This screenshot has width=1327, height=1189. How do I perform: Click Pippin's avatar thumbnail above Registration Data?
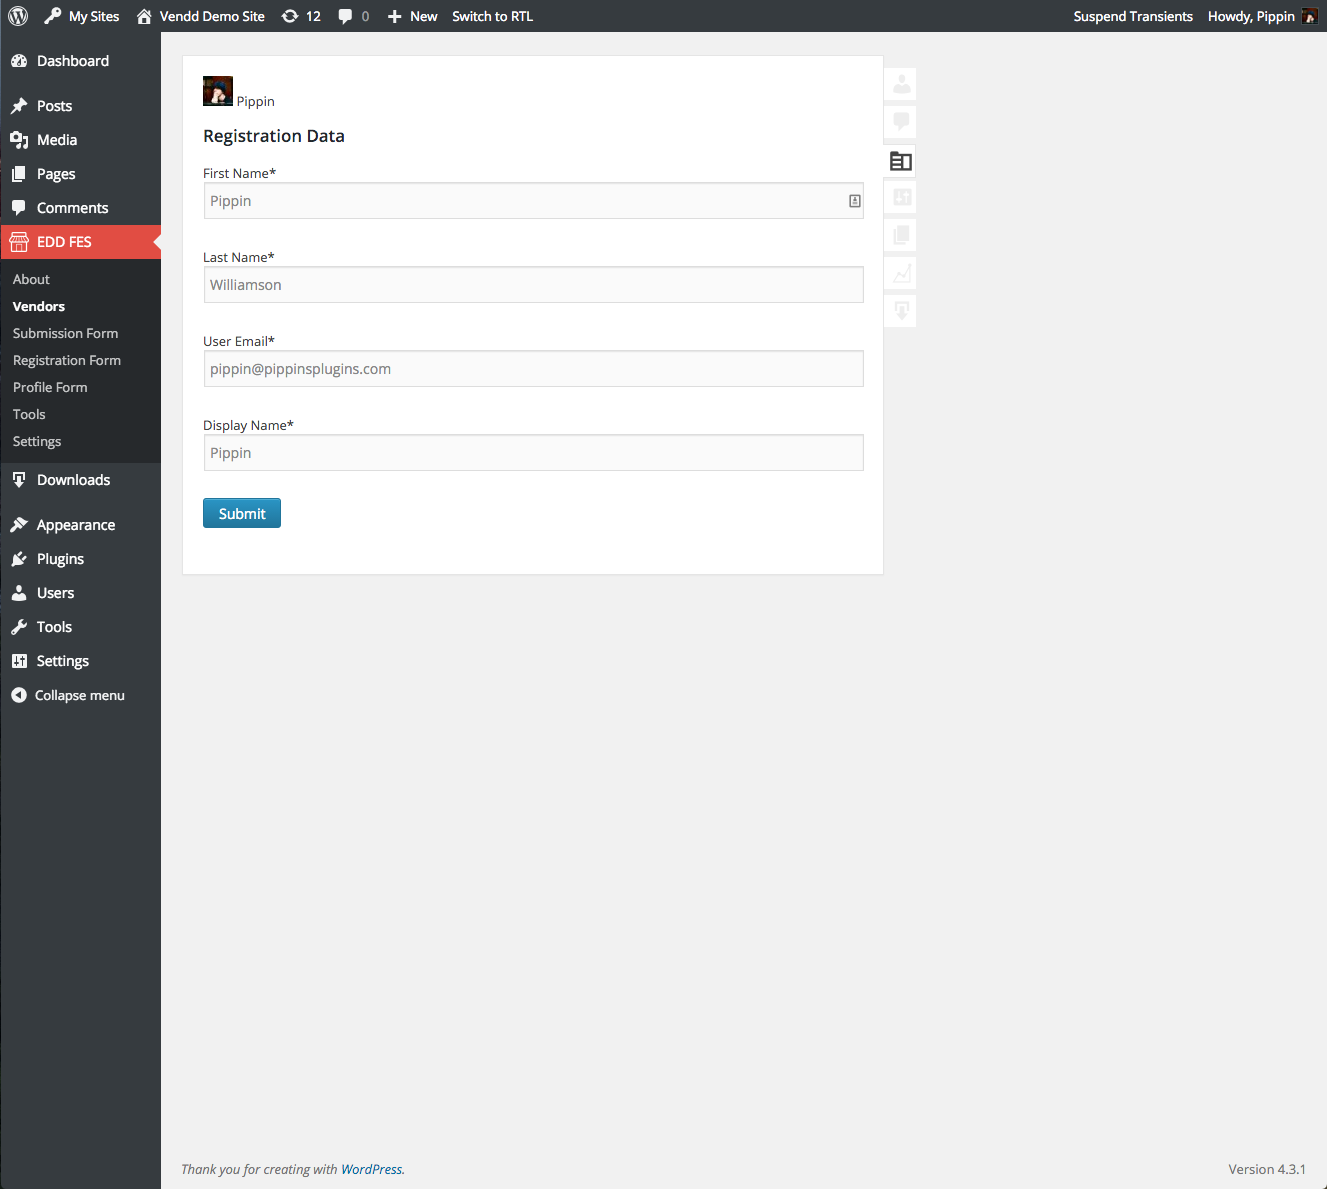pyautogui.click(x=217, y=90)
